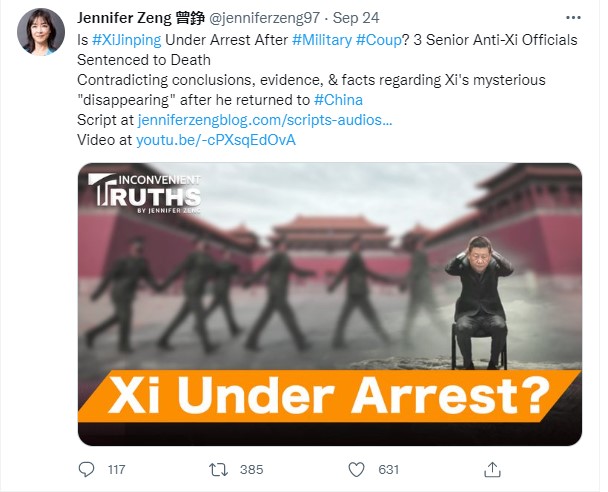
Task: Open the #Military hashtag
Action: point(322,40)
